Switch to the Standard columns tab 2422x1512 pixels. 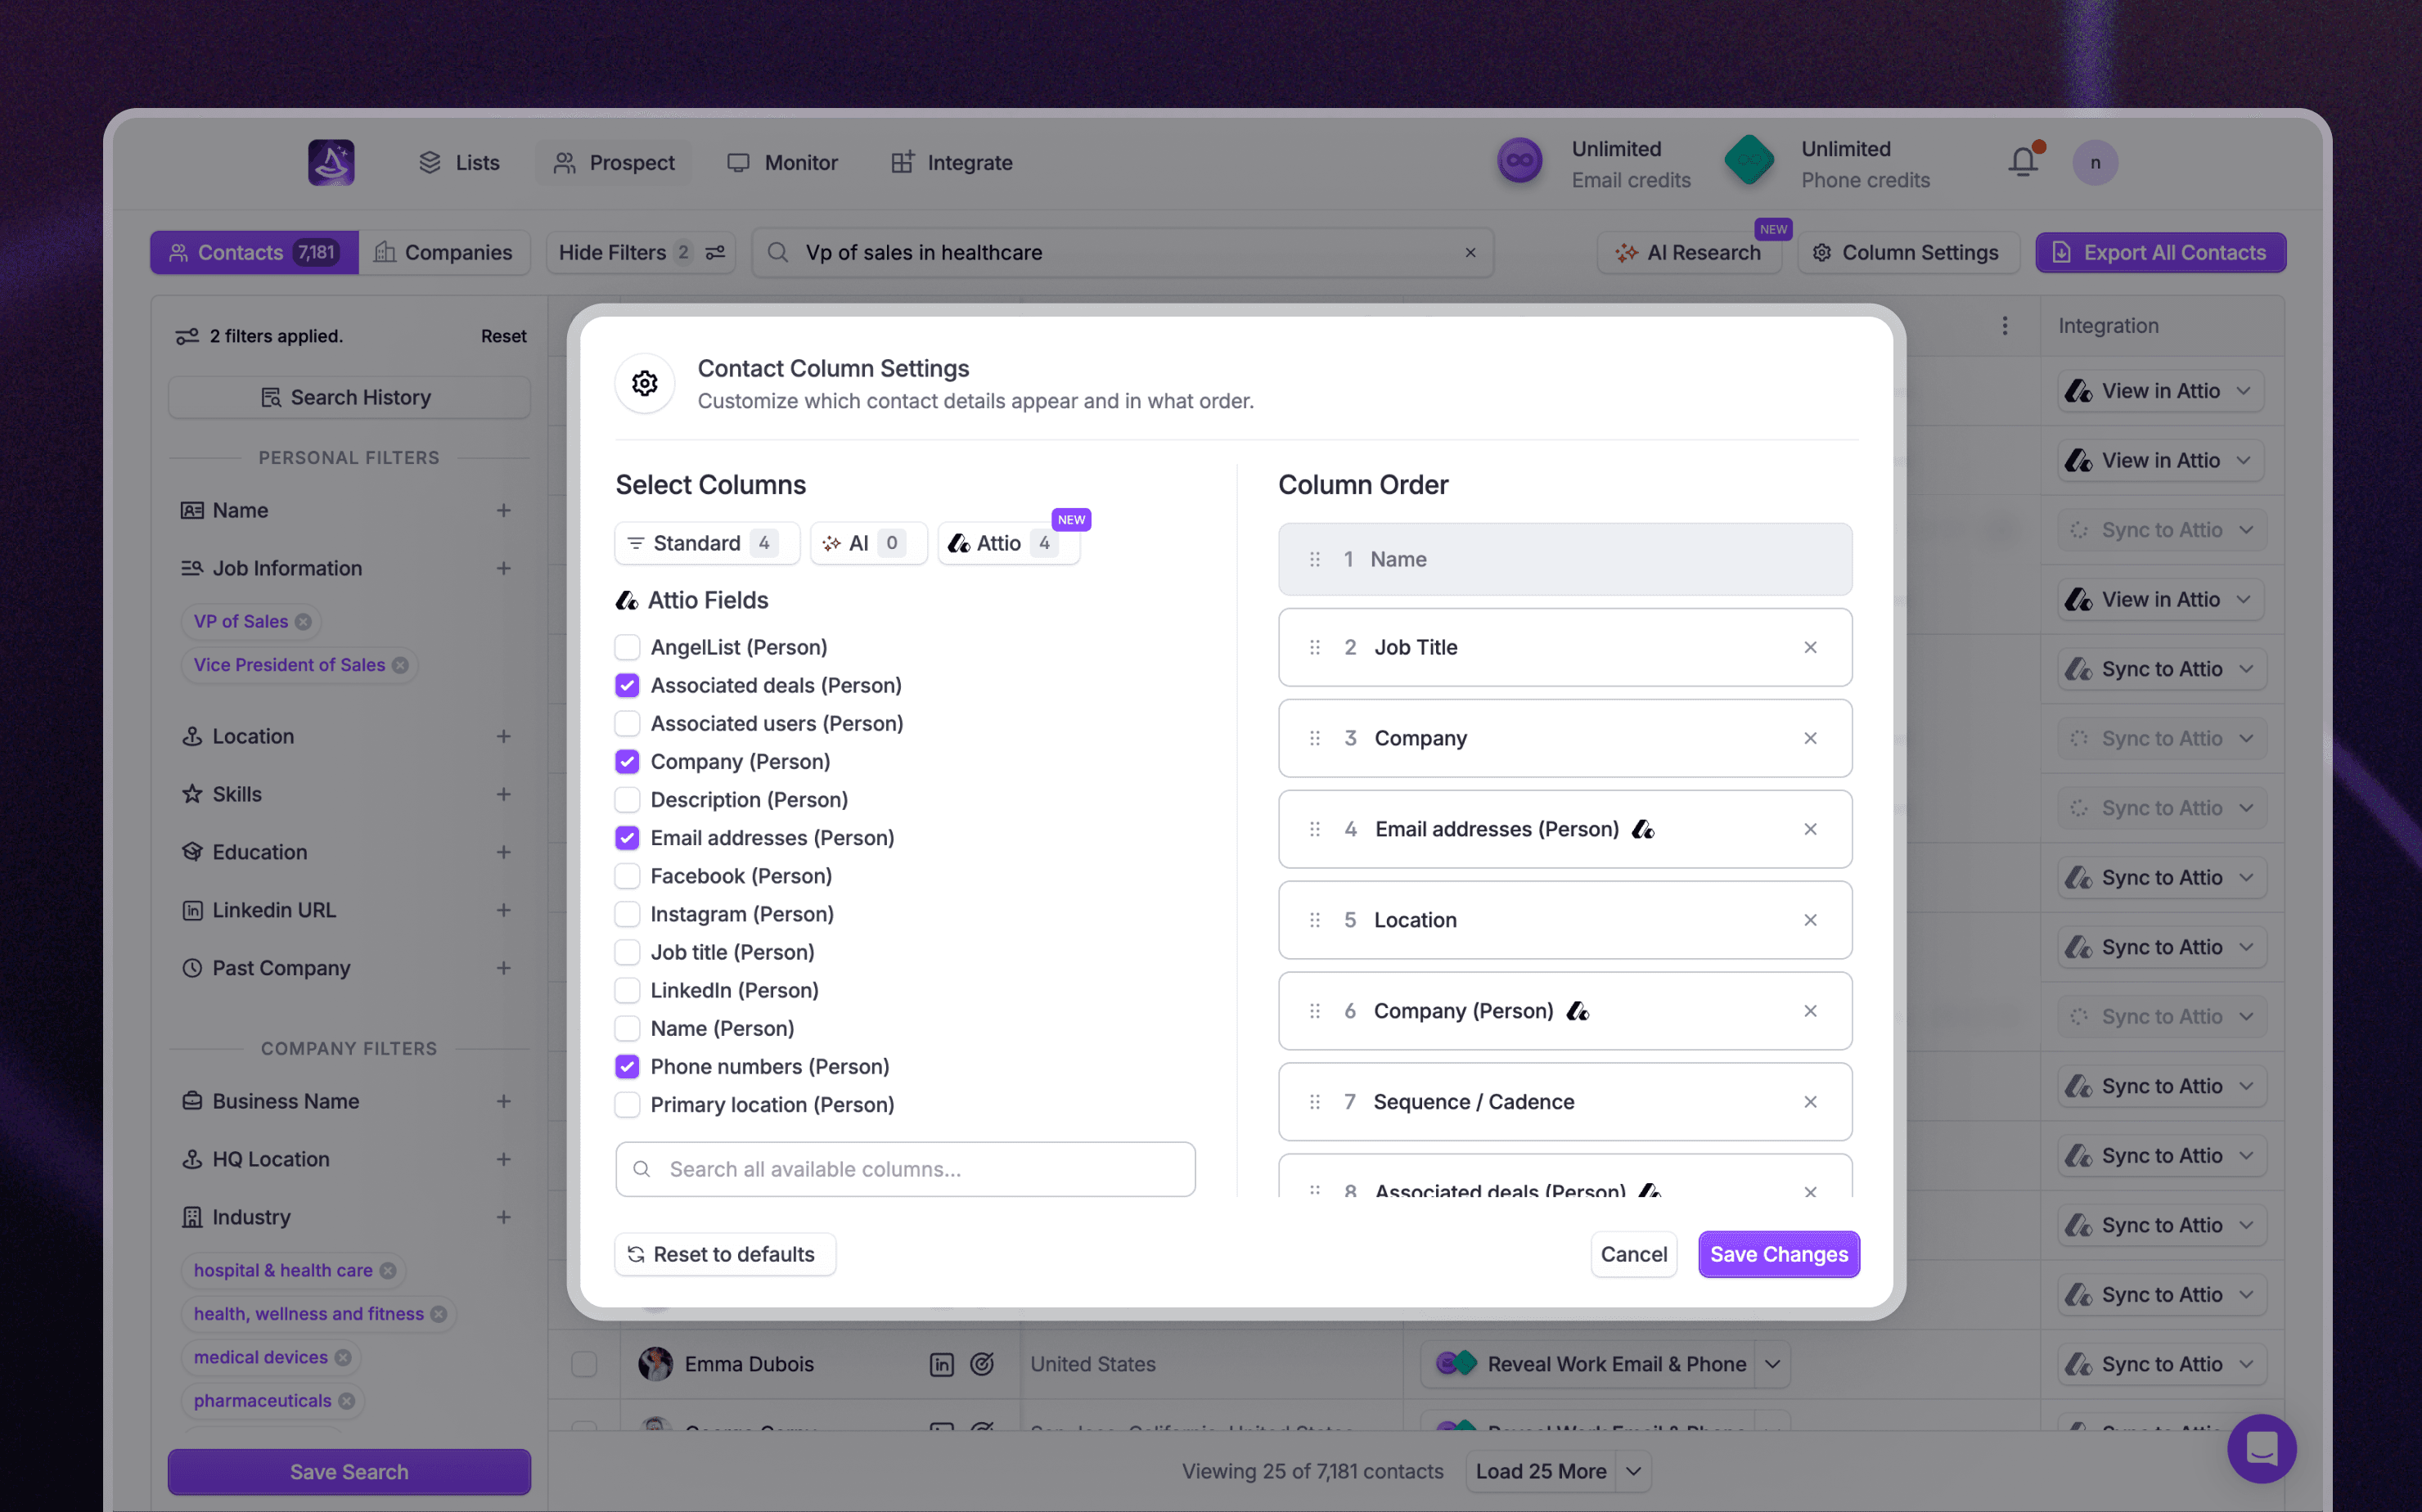click(707, 544)
